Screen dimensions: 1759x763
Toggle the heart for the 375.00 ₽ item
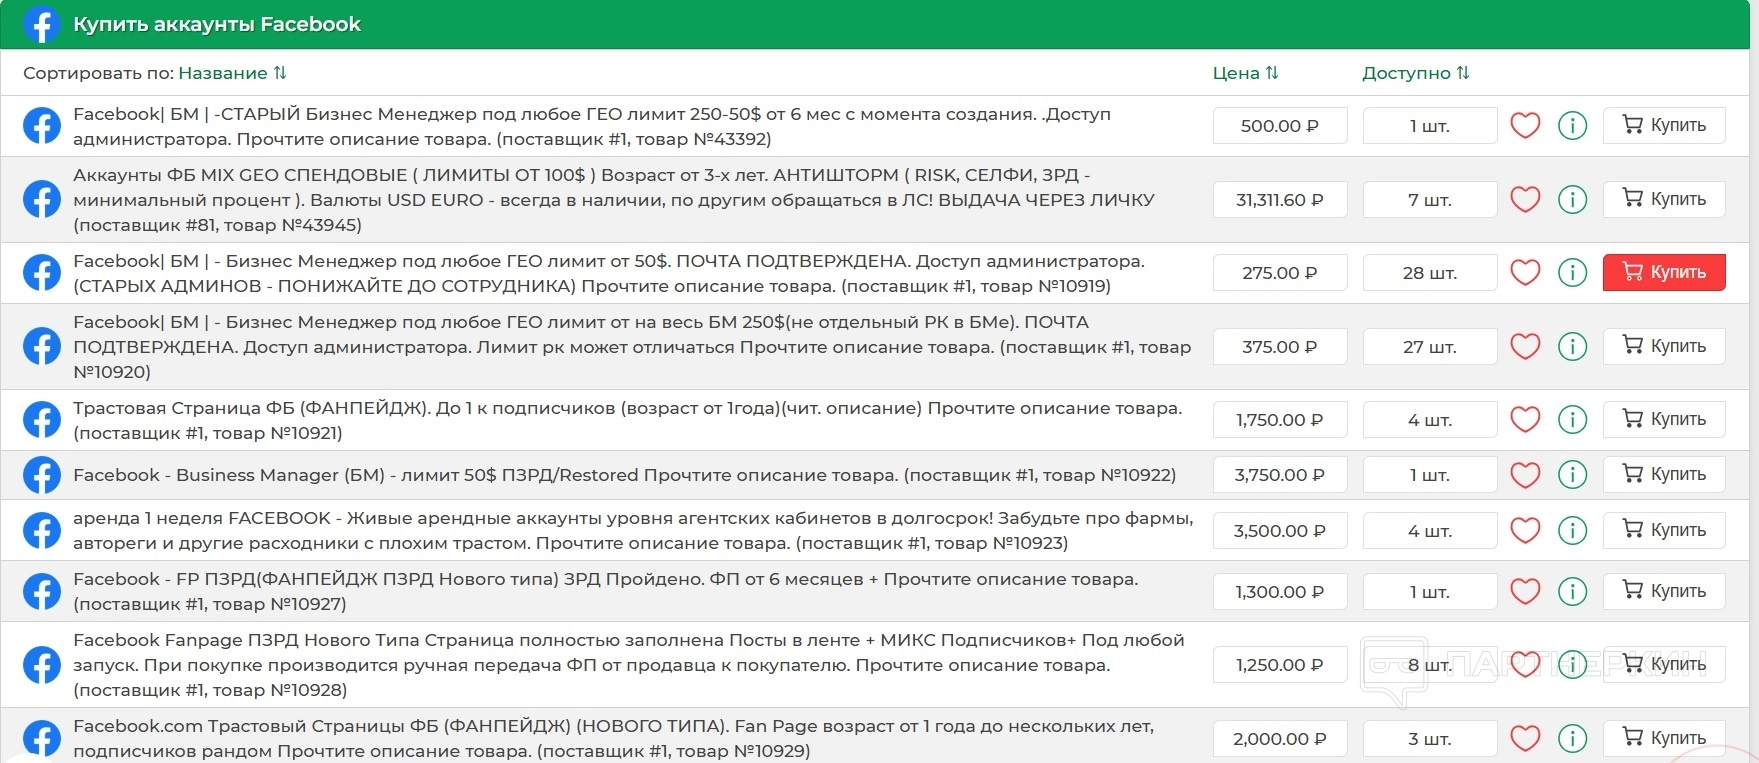[x=1525, y=347]
